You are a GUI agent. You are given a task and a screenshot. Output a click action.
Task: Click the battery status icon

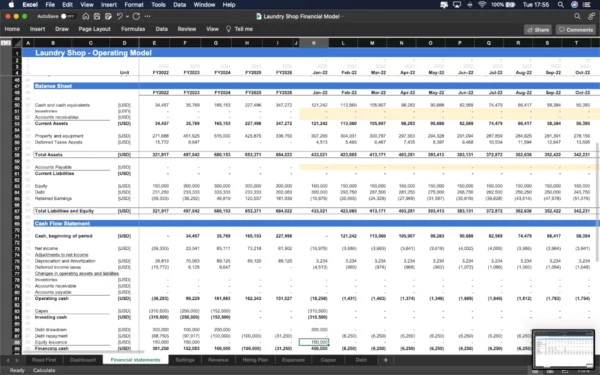(511, 5)
